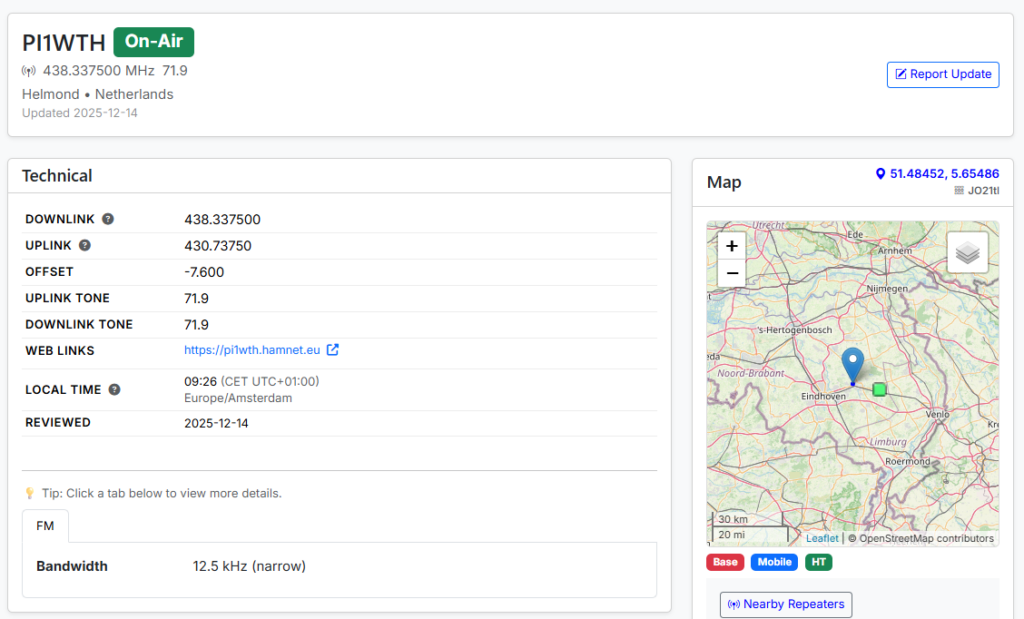Select the FM tab
The image size is (1024, 619).
click(45, 526)
